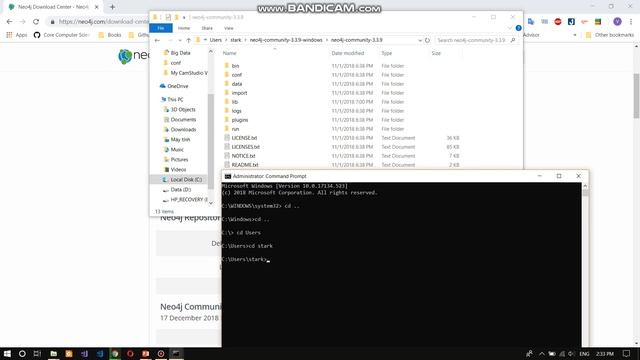This screenshot has height=360, width=640.
Task: Open address bar history dropdown
Action: pos(420,40)
